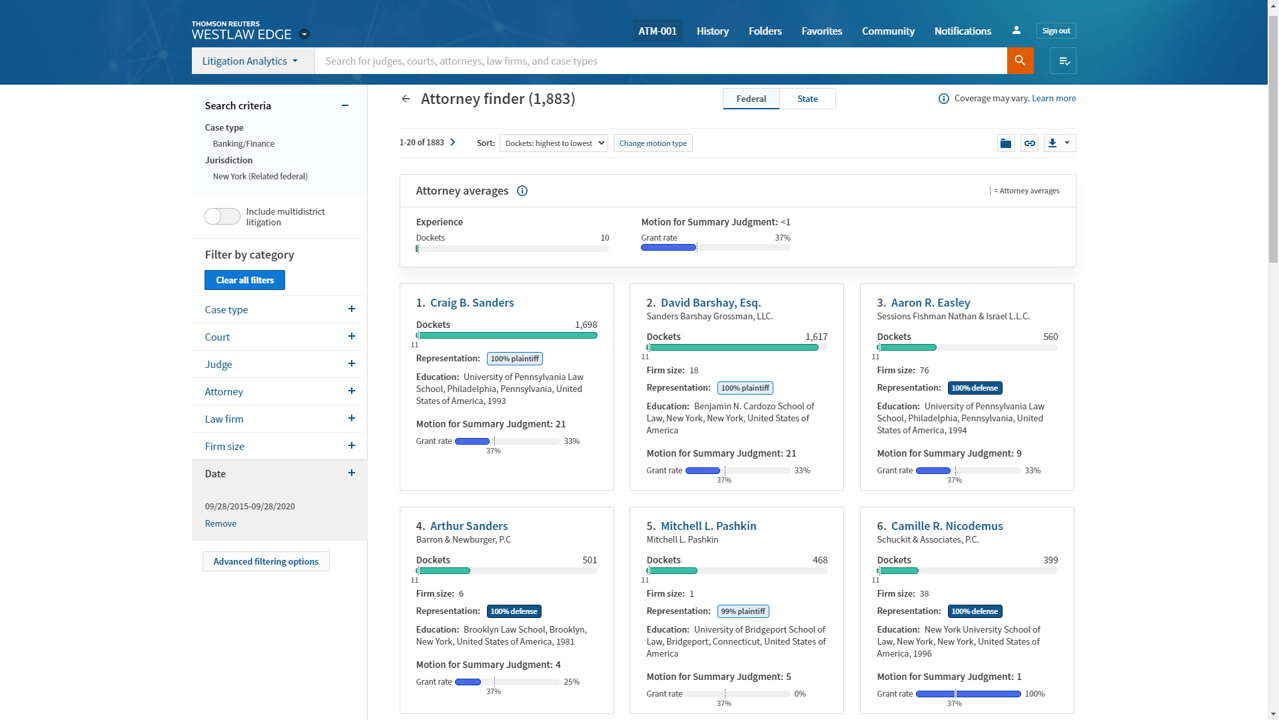Open the History menu

pyautogui.click(x=713, y=31)
